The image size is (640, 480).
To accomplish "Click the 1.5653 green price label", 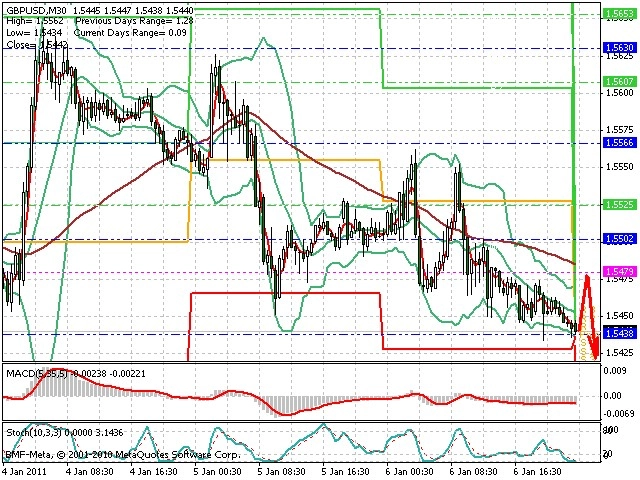I will pos(619,15).
